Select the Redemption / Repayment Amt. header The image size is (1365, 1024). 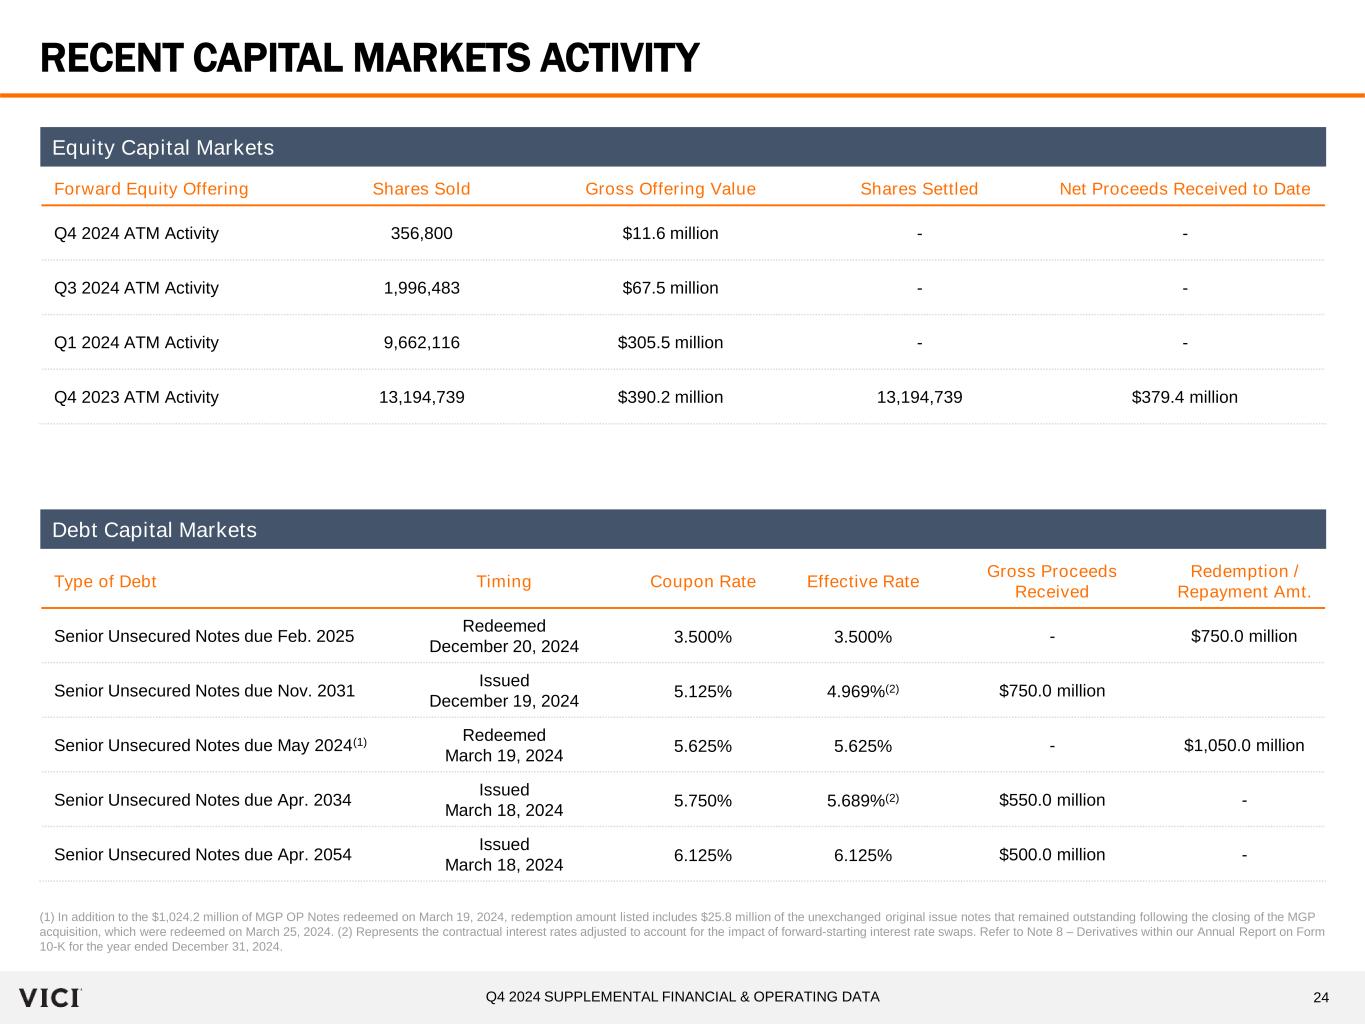pos(1244,582)
